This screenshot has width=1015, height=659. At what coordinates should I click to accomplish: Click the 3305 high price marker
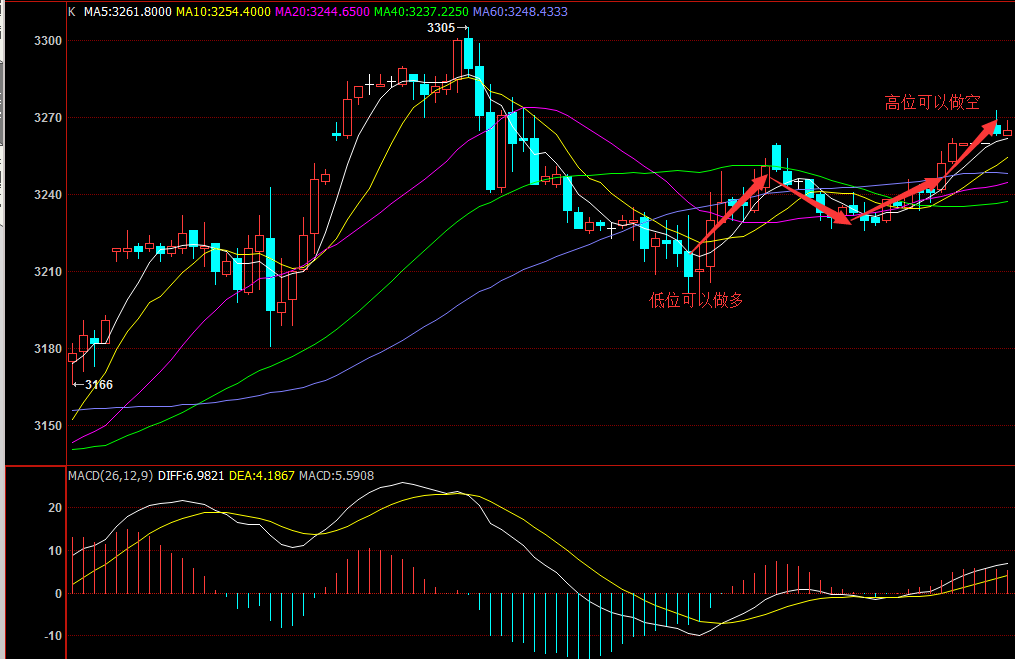(447, 28)
